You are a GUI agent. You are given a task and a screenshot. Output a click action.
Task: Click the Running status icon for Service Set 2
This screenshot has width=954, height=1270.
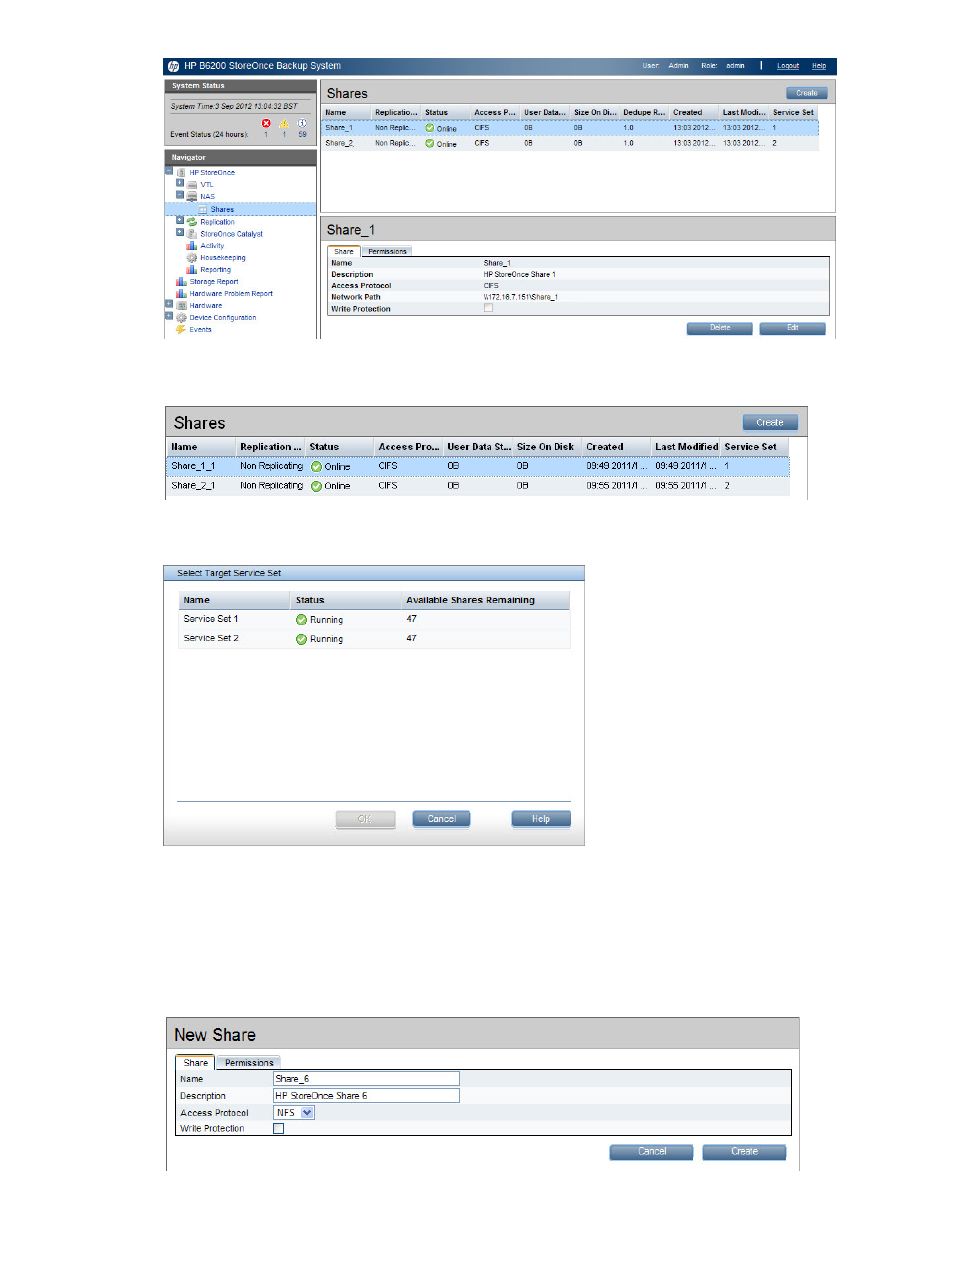click(x=301, y=639)
